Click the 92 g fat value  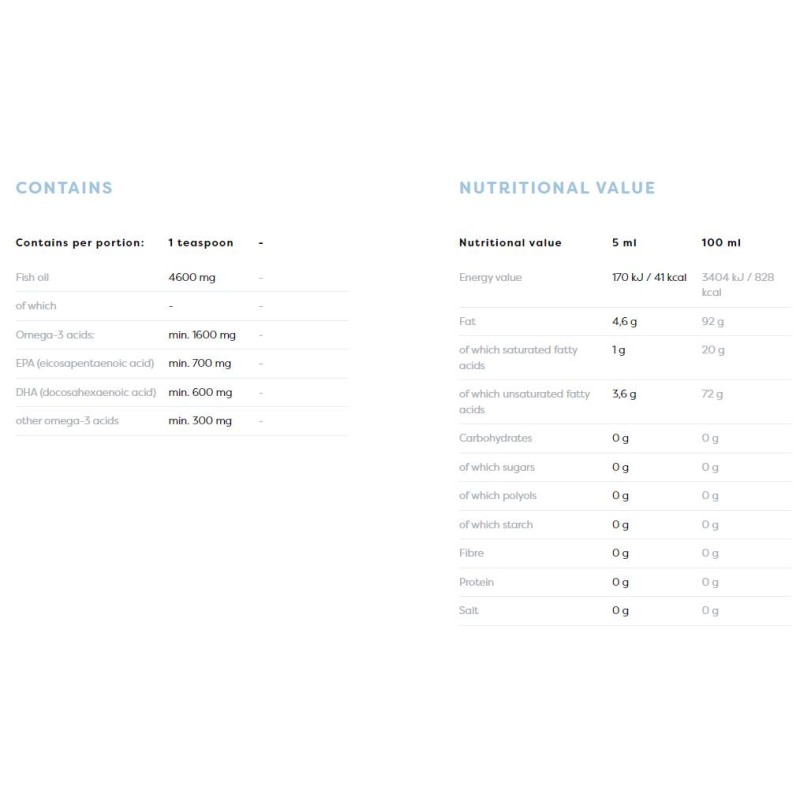click(713, 322)
